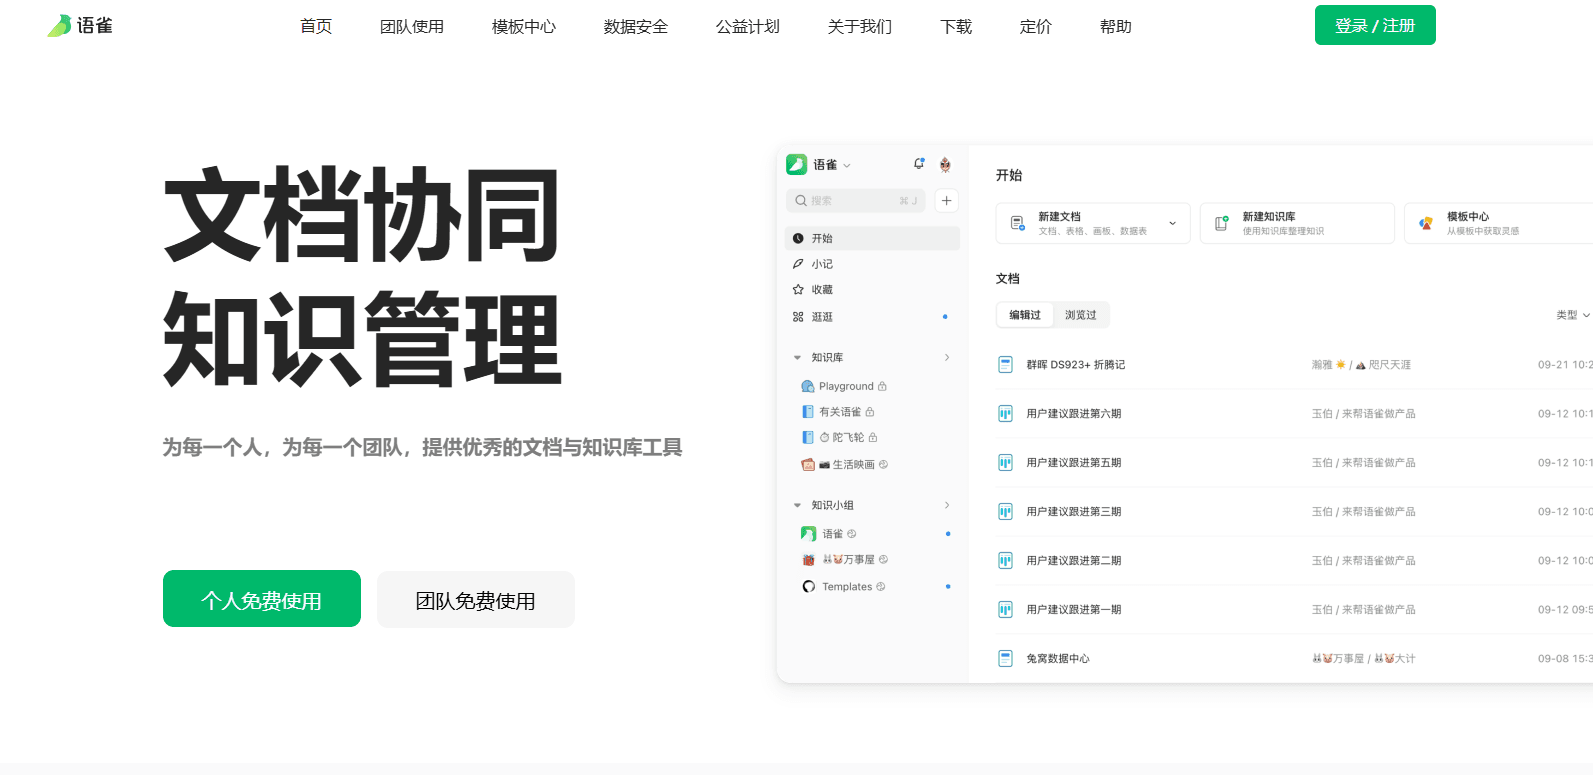
Task: Click the green 登录 / 注册 button
Action: (x=1375, y=25)
